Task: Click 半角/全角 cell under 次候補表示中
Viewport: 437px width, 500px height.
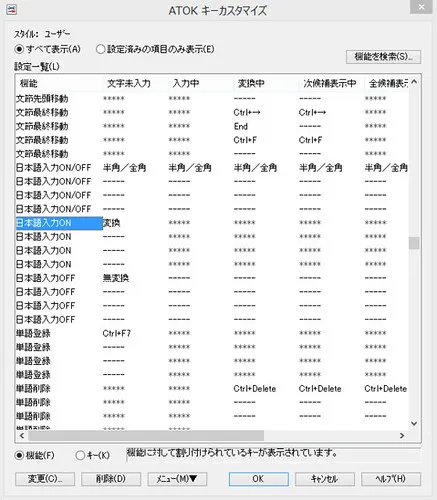Action: pos(321,168)
